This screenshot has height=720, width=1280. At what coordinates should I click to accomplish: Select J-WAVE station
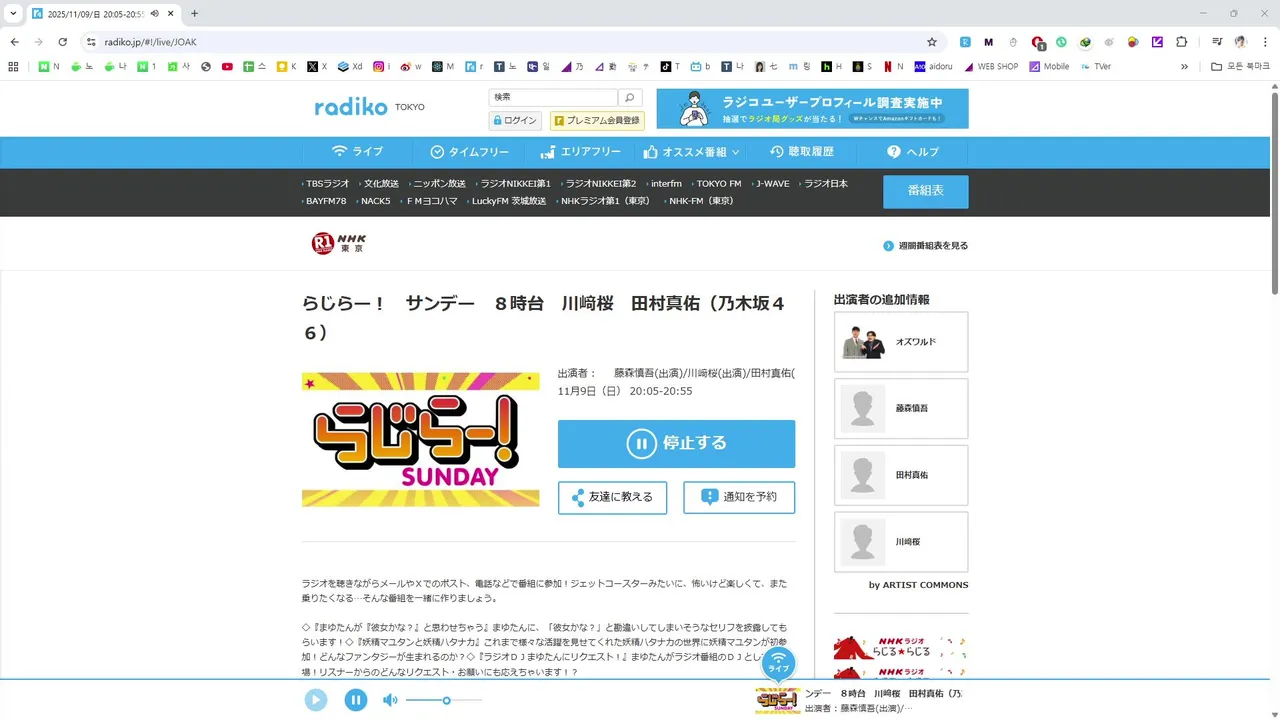pos(771,184)
